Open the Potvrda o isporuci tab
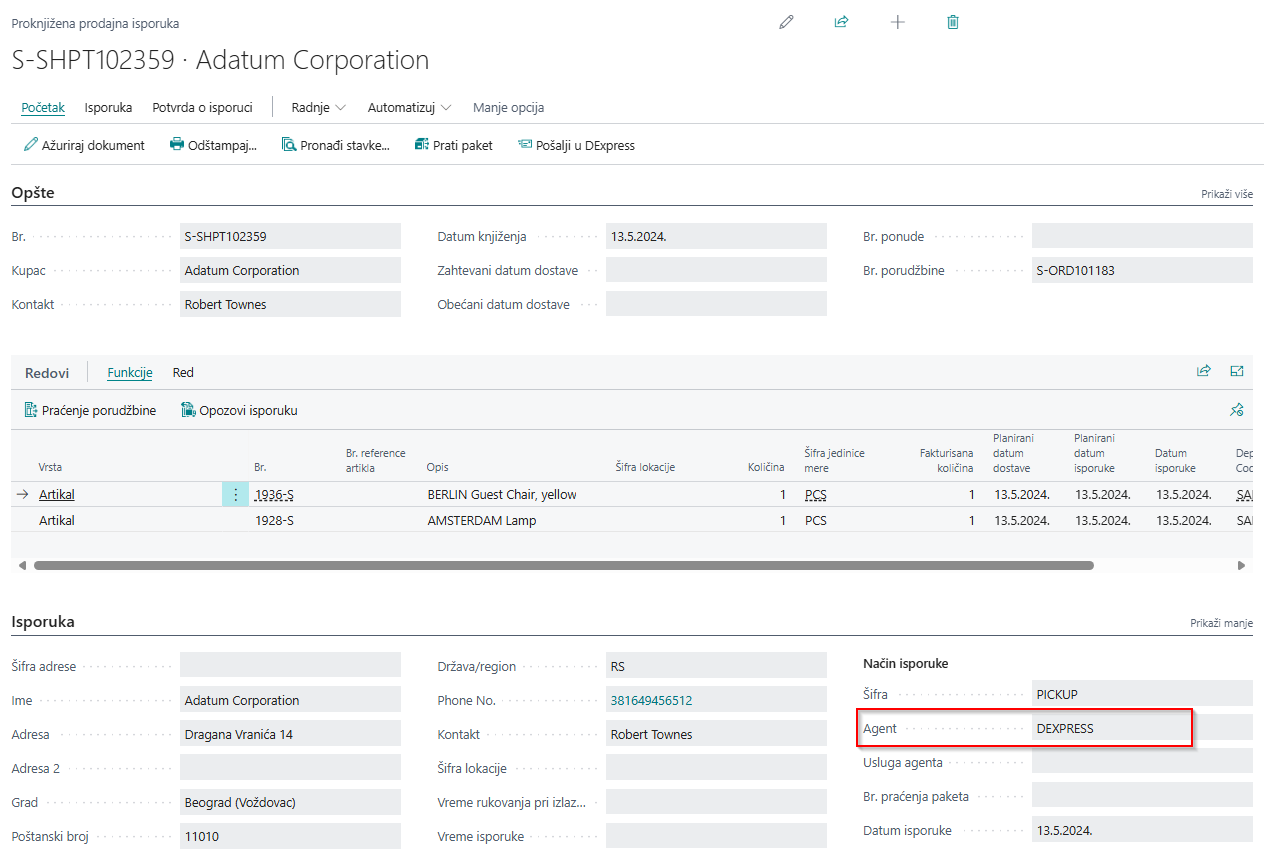This screenshot has width=1264, height=856. 202,107
